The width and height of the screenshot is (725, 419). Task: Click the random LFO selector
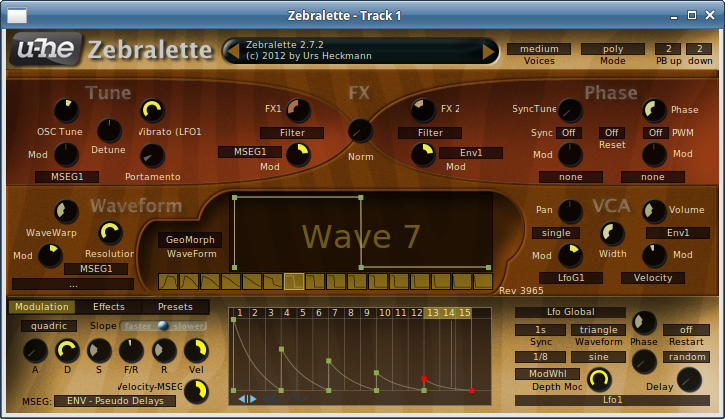687,357
